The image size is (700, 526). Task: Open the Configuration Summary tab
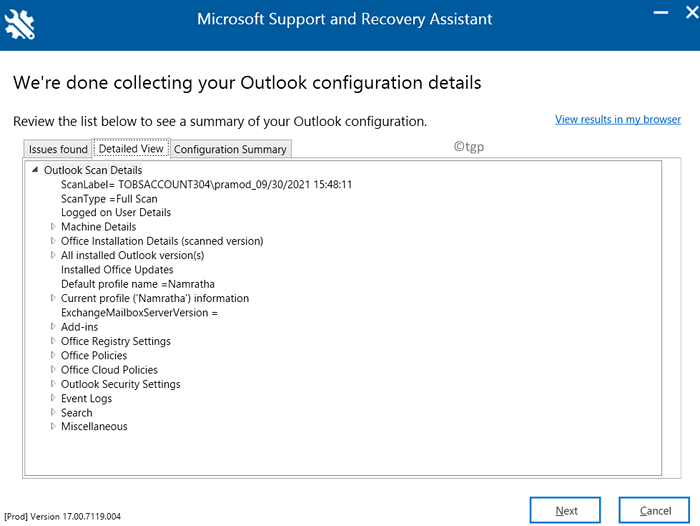click(x=230, y=150)
